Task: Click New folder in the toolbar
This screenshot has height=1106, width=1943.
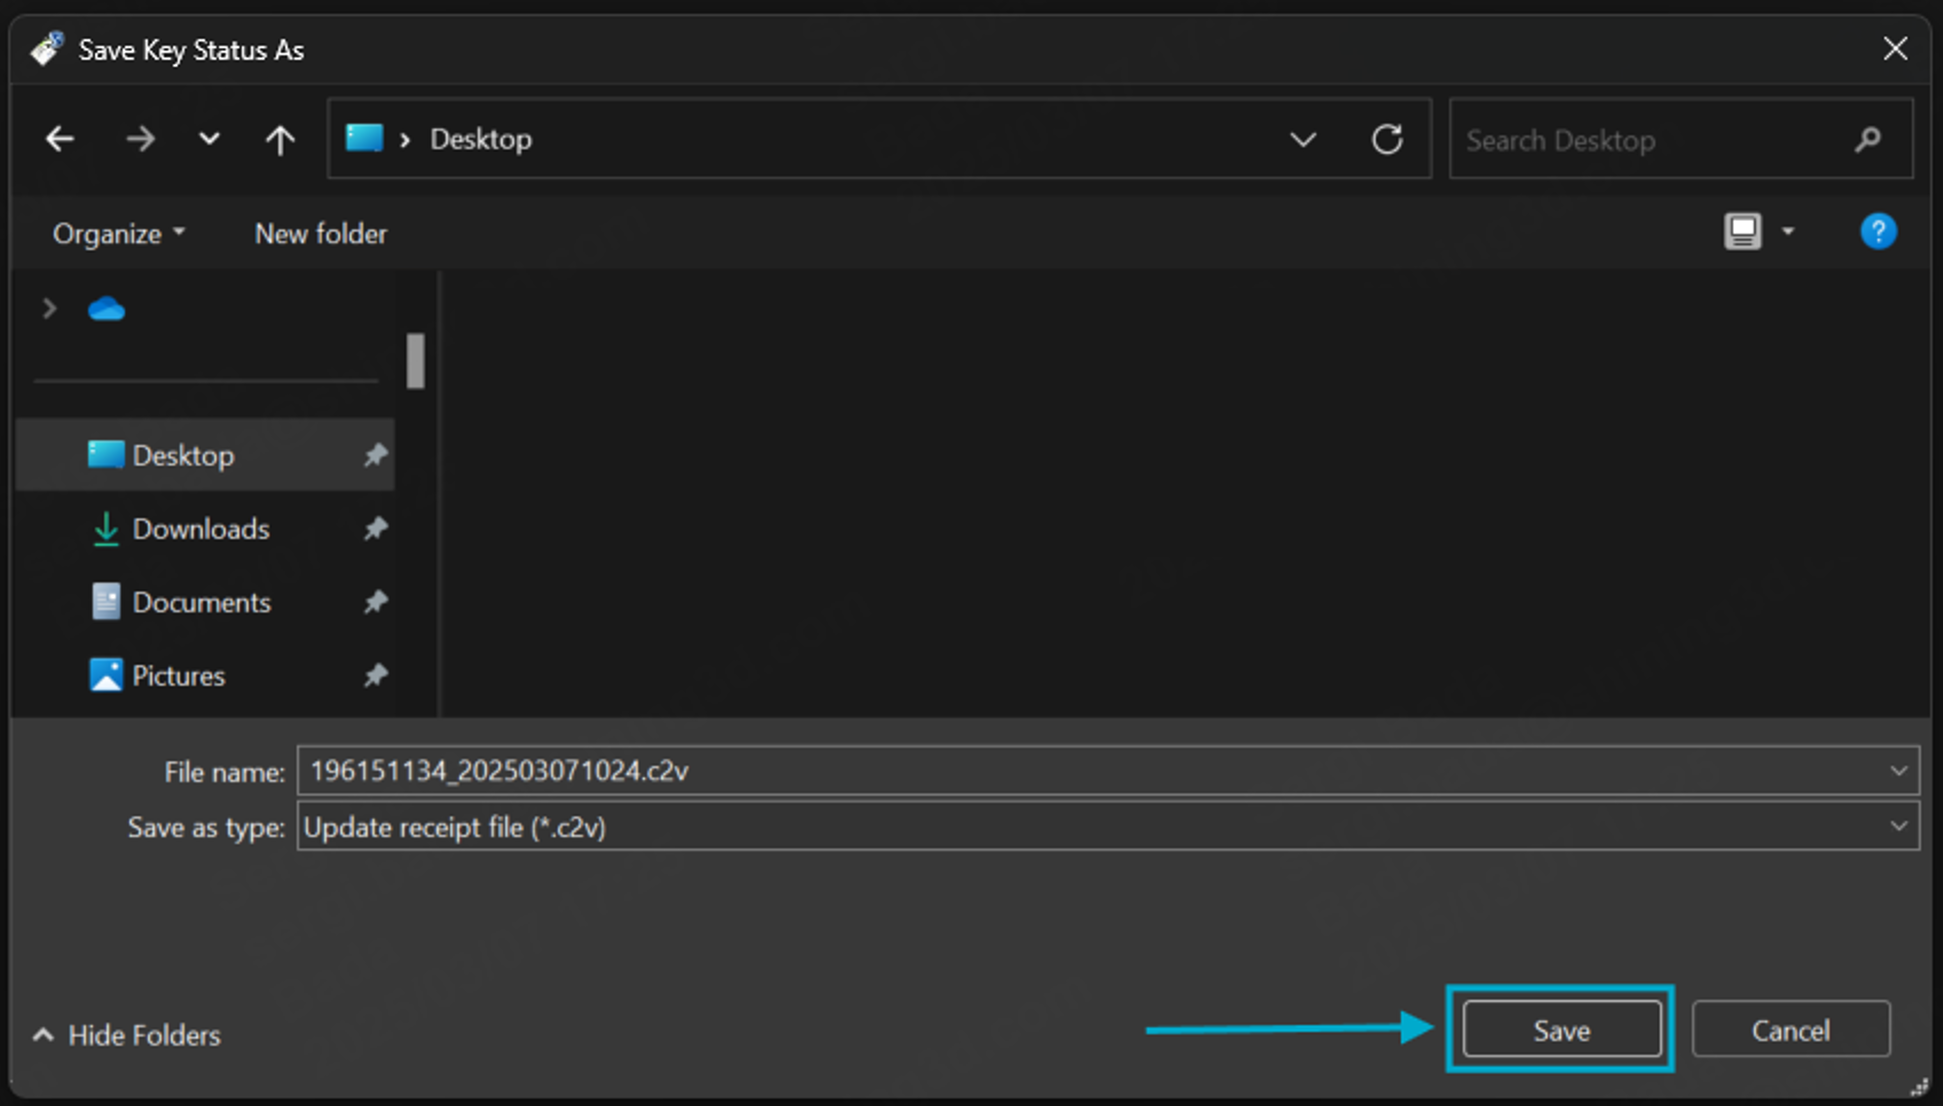Action: [320, 234]
